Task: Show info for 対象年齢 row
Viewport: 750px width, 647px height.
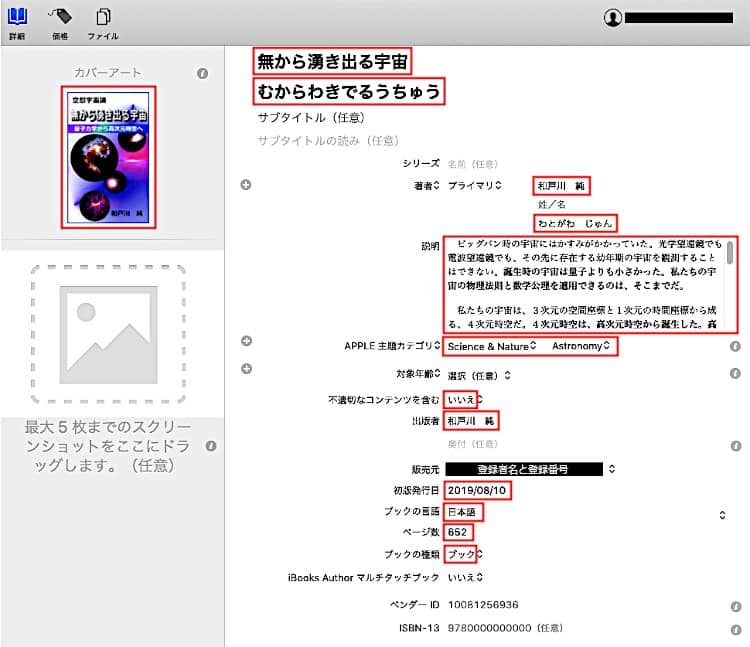Action: point(735,373)
